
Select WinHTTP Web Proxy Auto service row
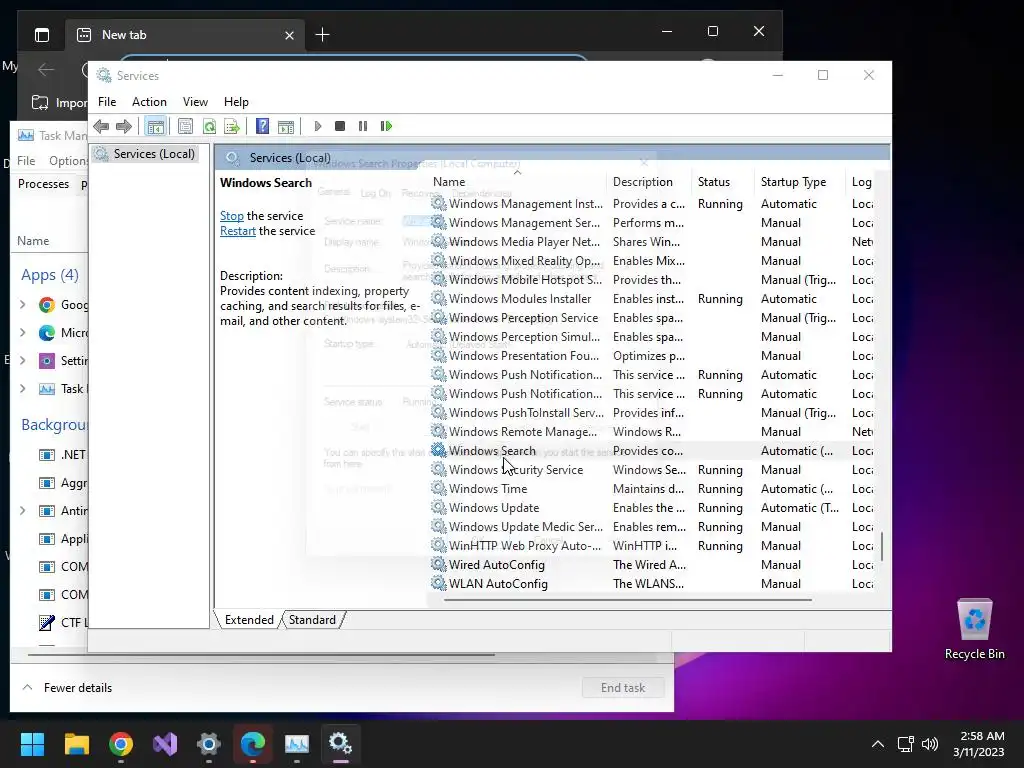point(651,546)
